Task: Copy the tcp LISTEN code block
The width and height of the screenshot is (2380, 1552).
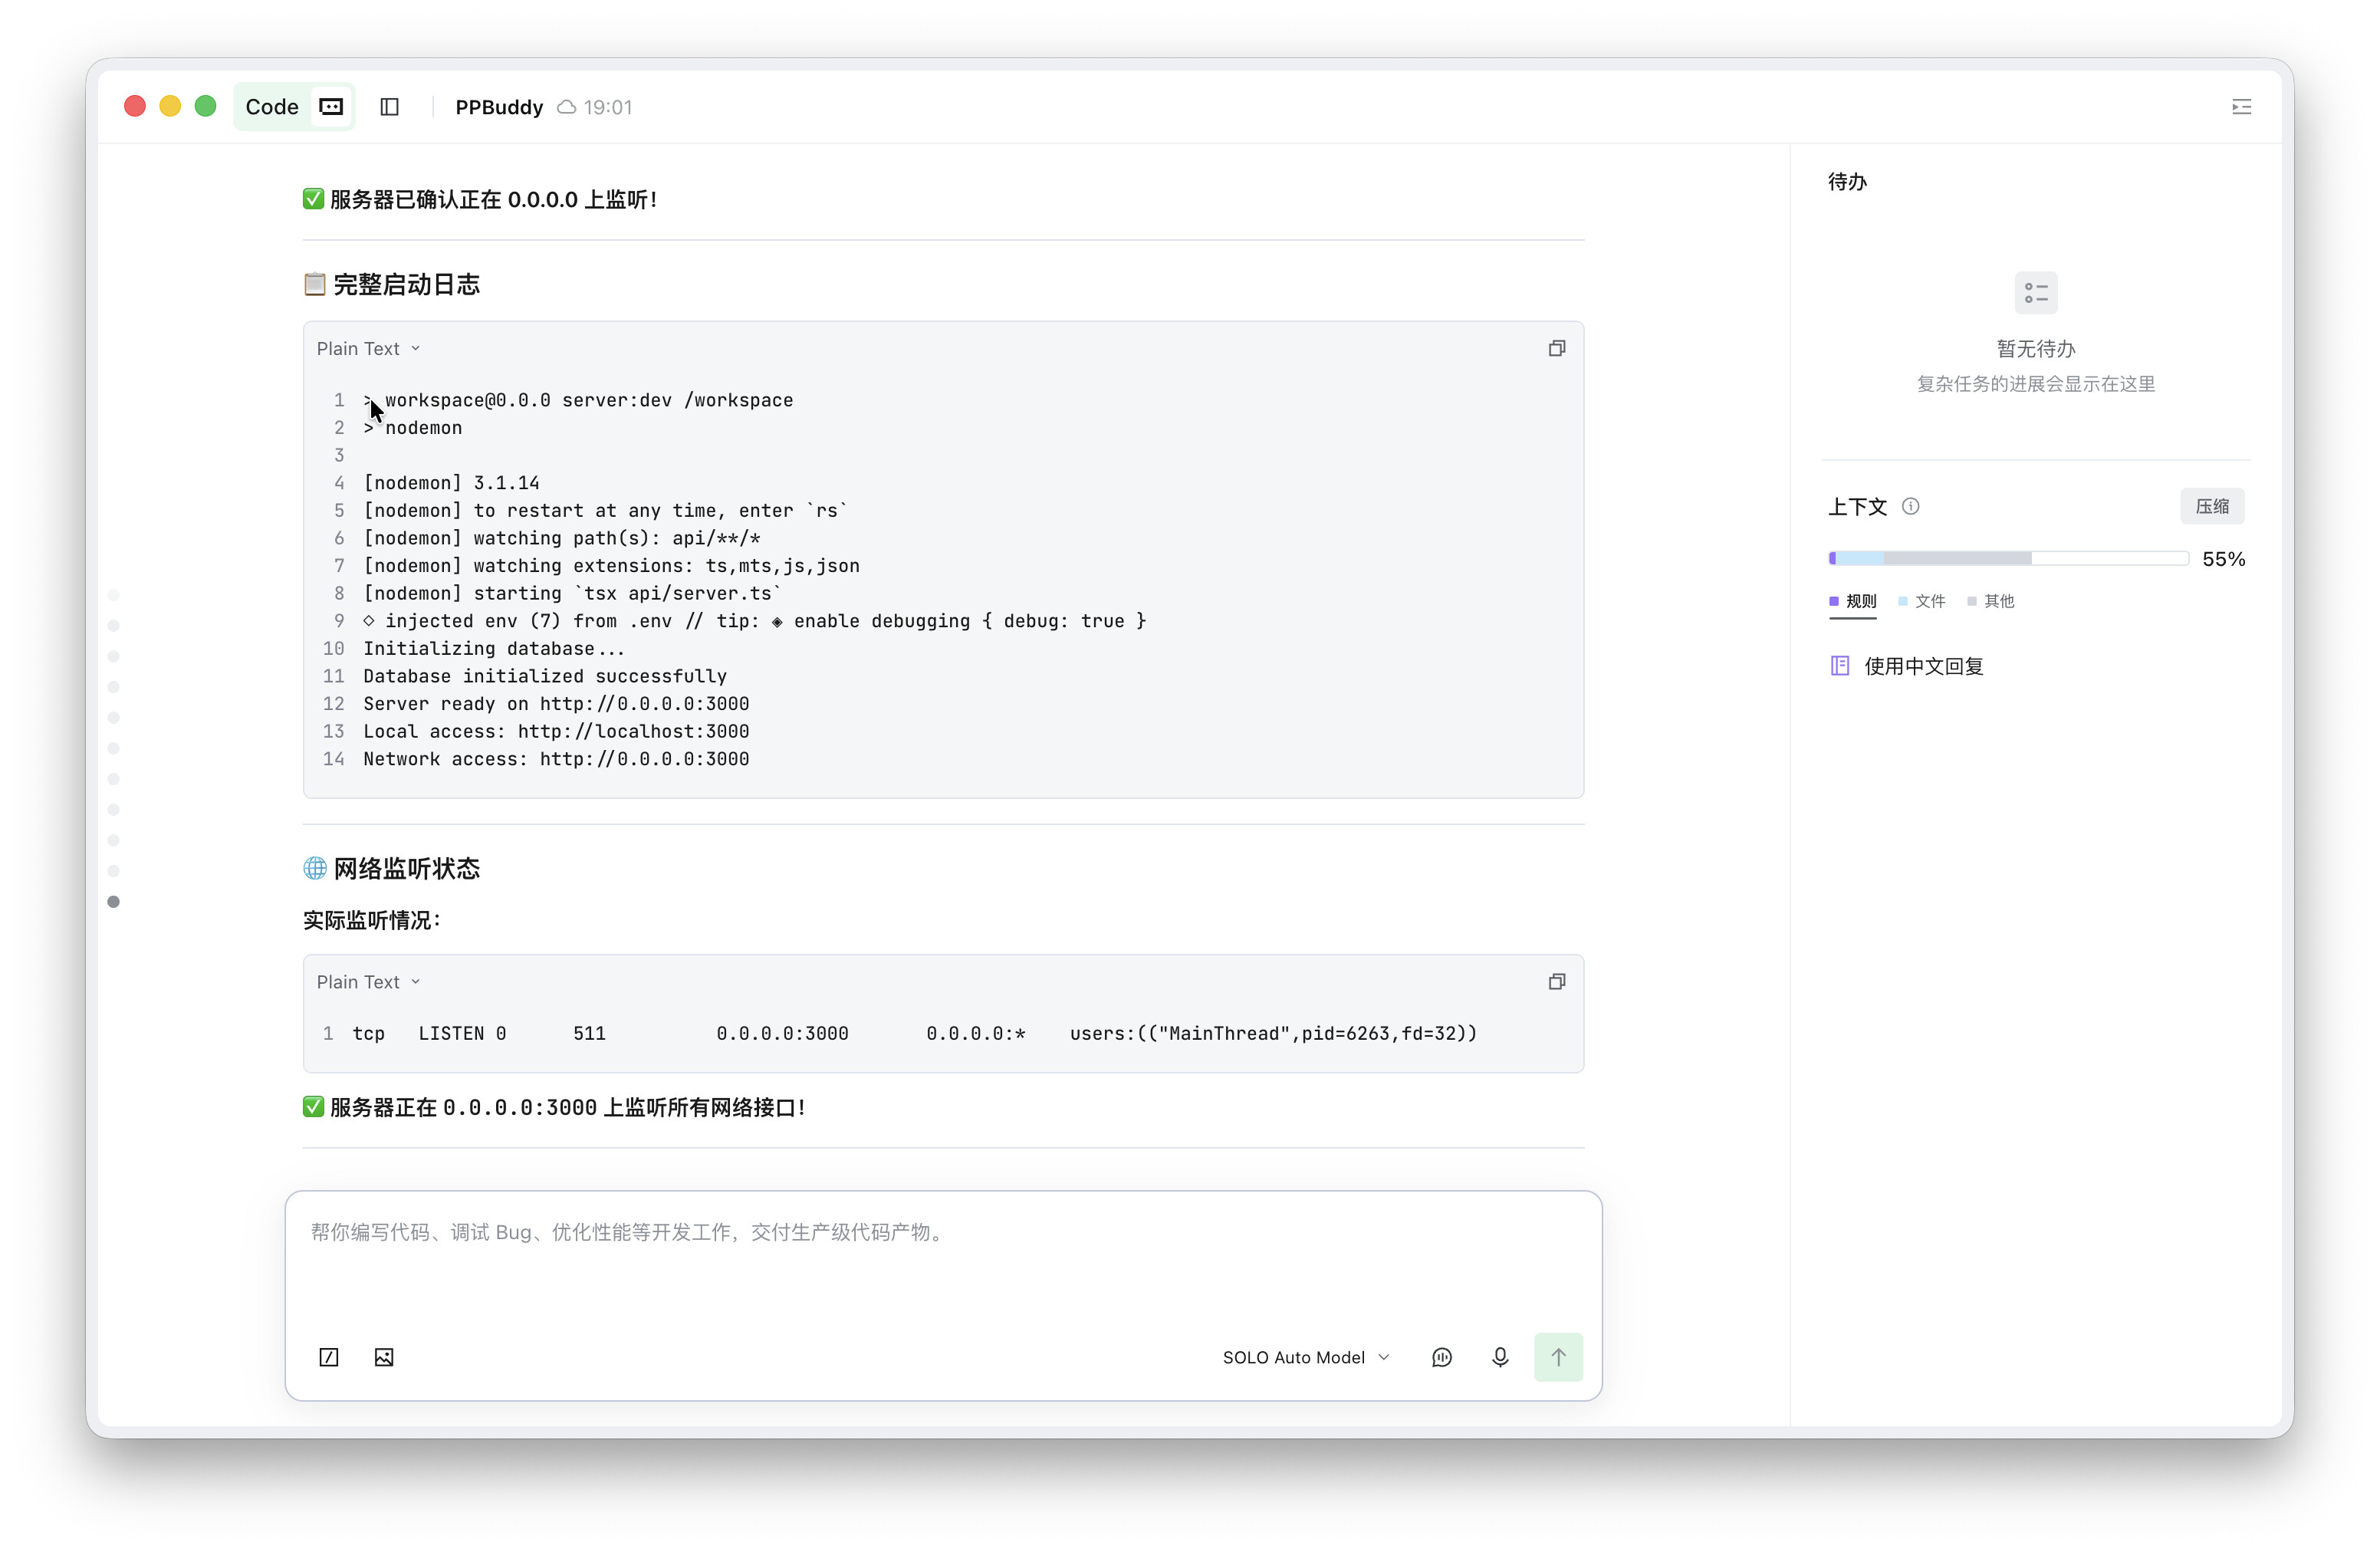Action: click(1556, 982)
